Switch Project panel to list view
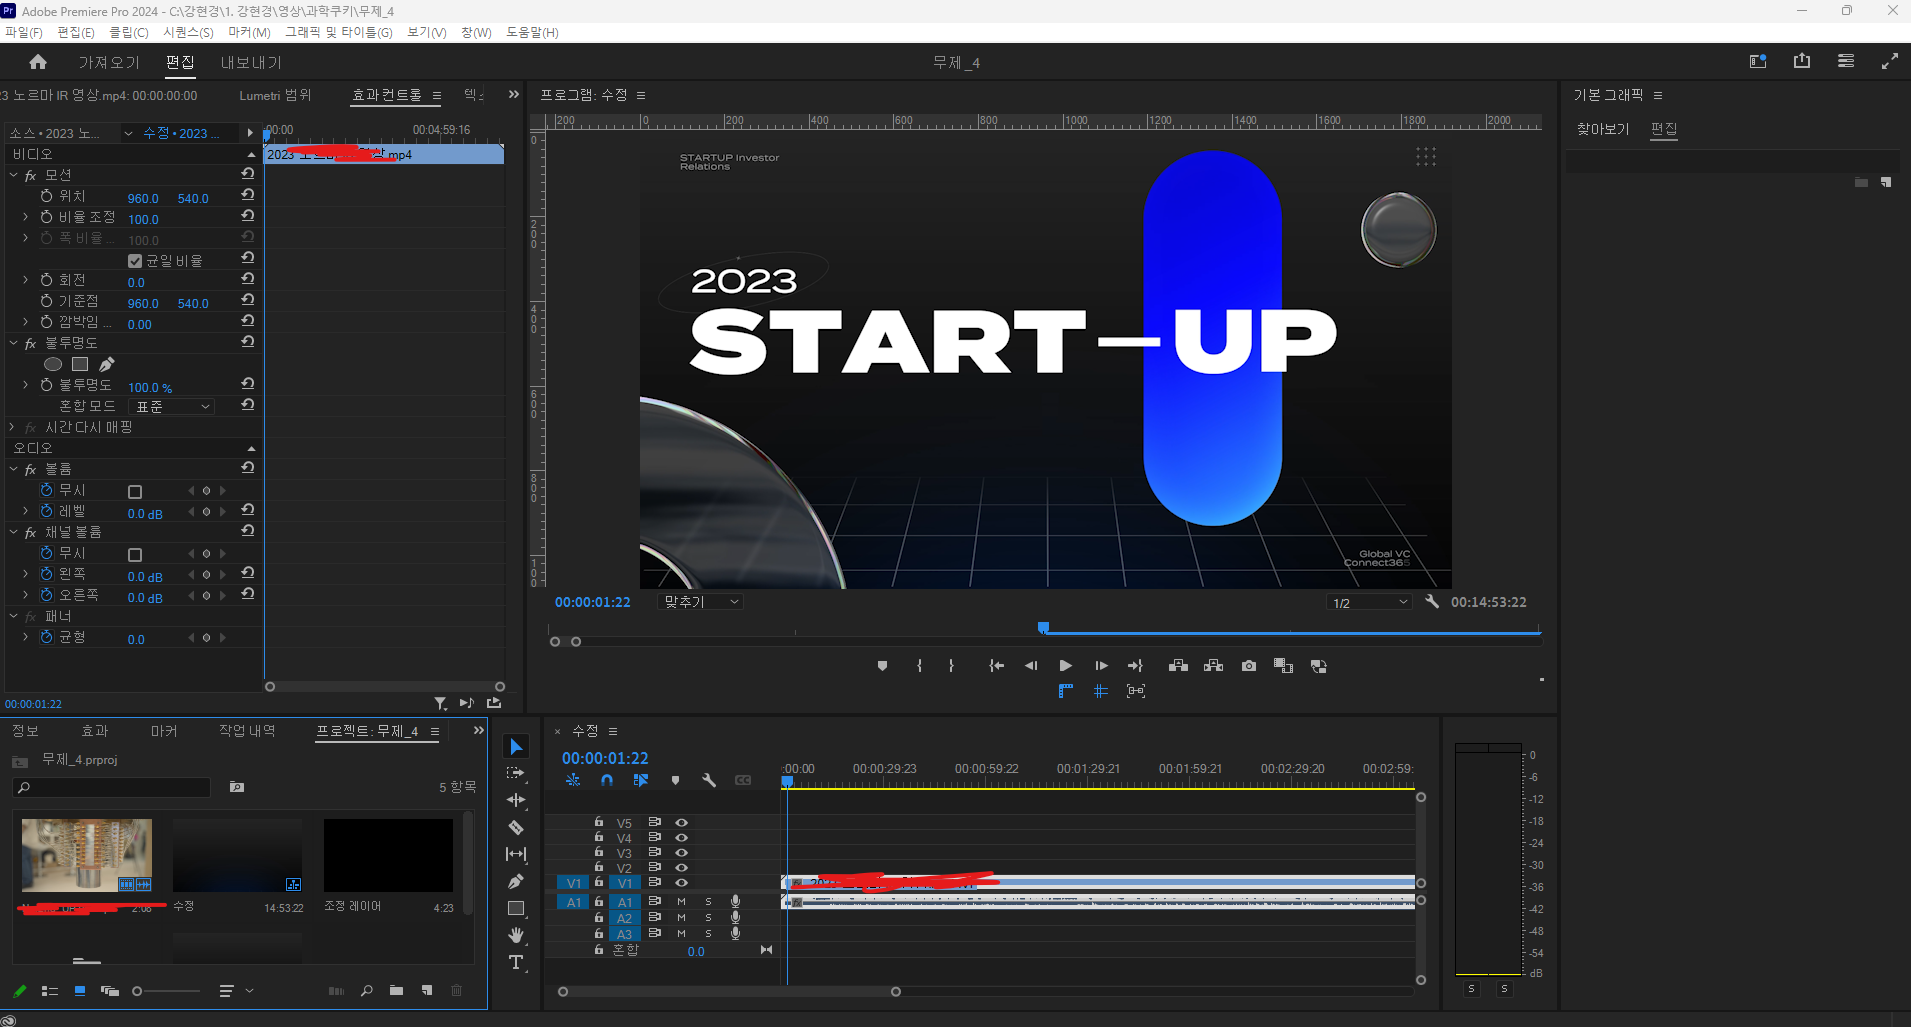Viewport: 1911px width, 1027px height. click(x=49, y=990)
